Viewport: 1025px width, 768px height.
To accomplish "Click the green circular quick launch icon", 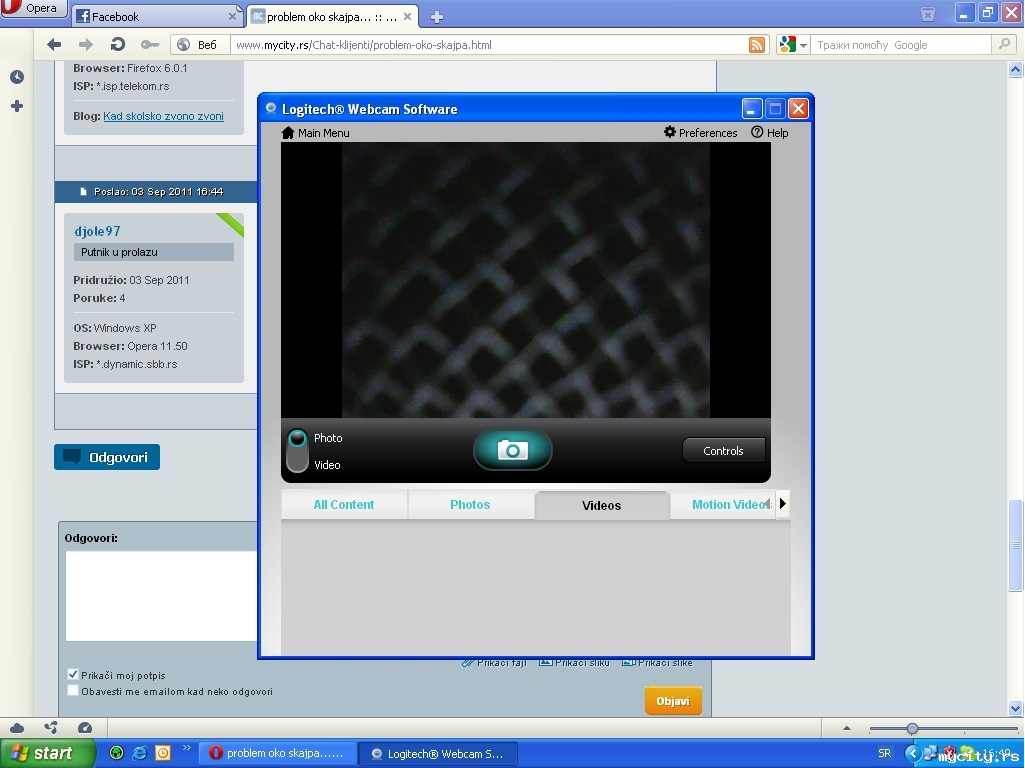I will click(116, 753).
